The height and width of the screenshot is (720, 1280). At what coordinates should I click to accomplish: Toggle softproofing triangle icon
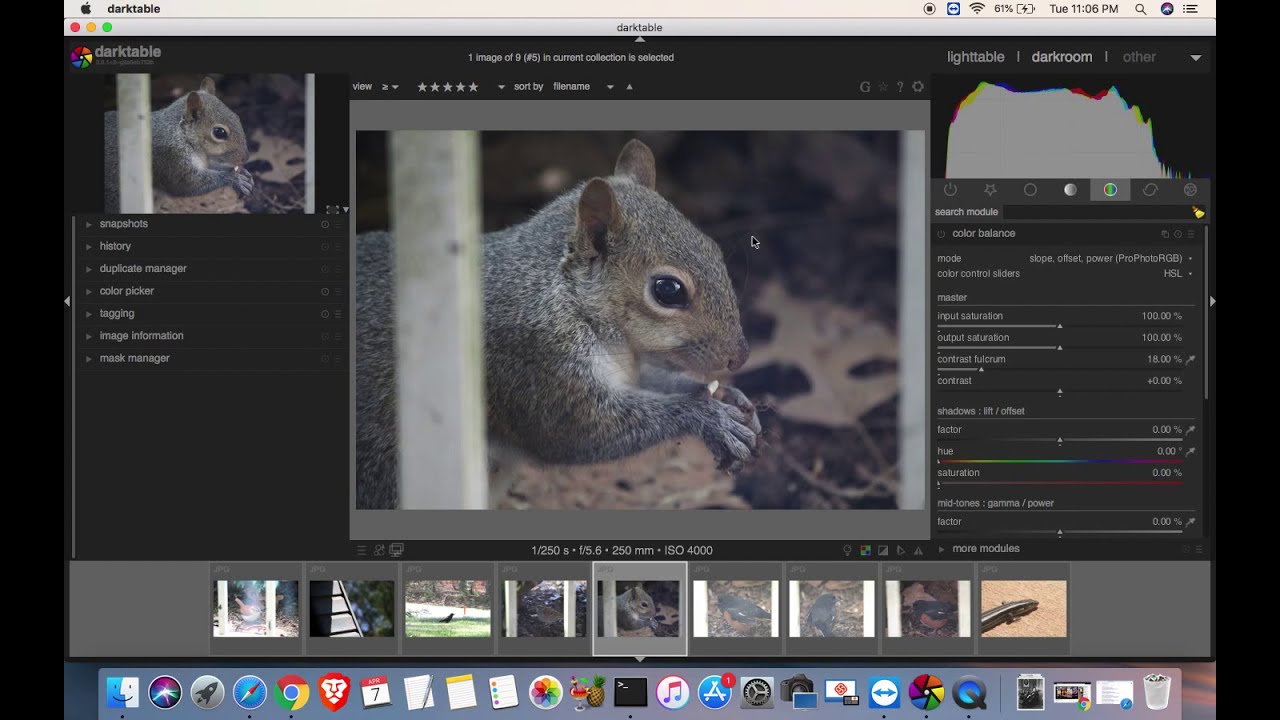[900, 550]
